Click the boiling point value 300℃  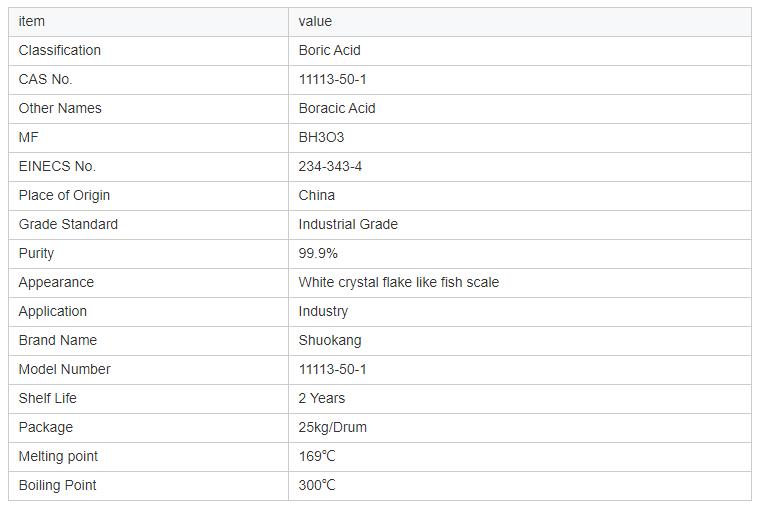317,485
